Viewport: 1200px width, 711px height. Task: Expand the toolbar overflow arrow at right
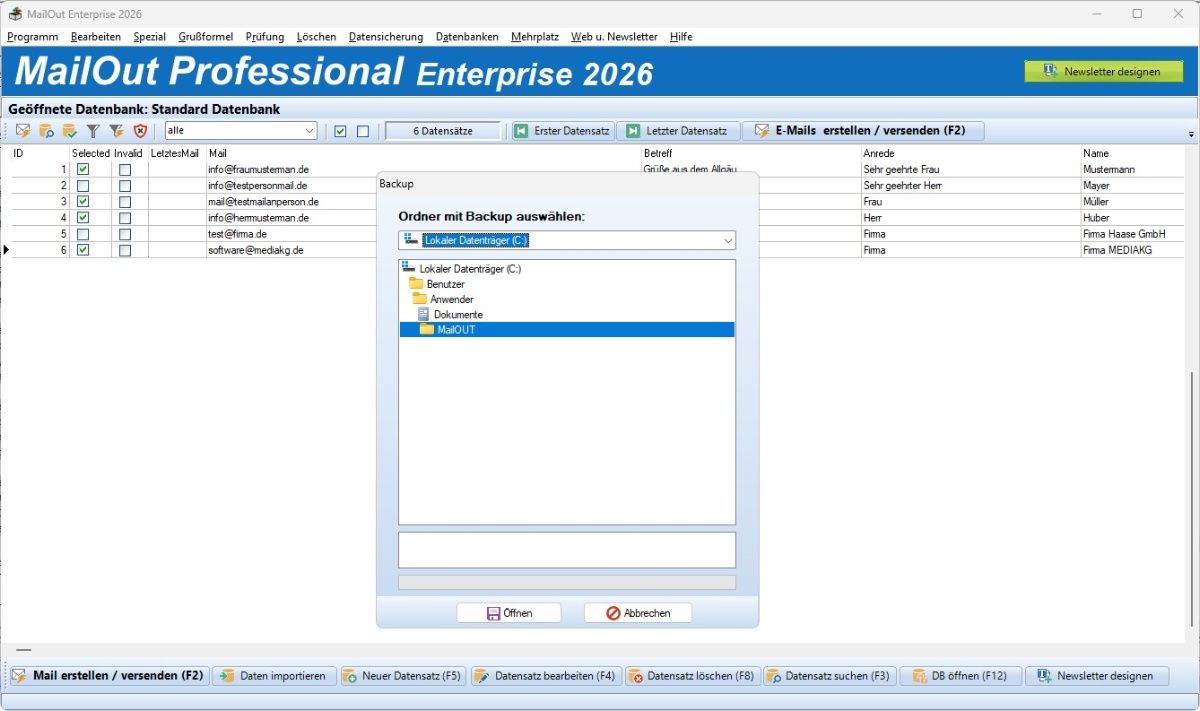(x=1191, y=134)
